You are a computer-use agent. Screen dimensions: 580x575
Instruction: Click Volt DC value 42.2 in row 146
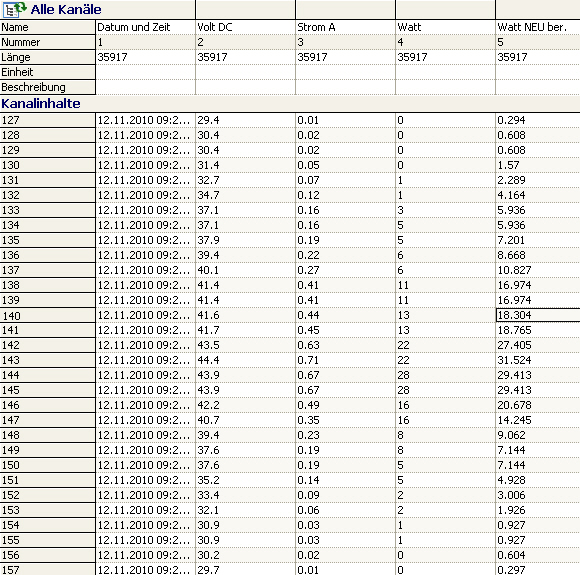(208, 405)
